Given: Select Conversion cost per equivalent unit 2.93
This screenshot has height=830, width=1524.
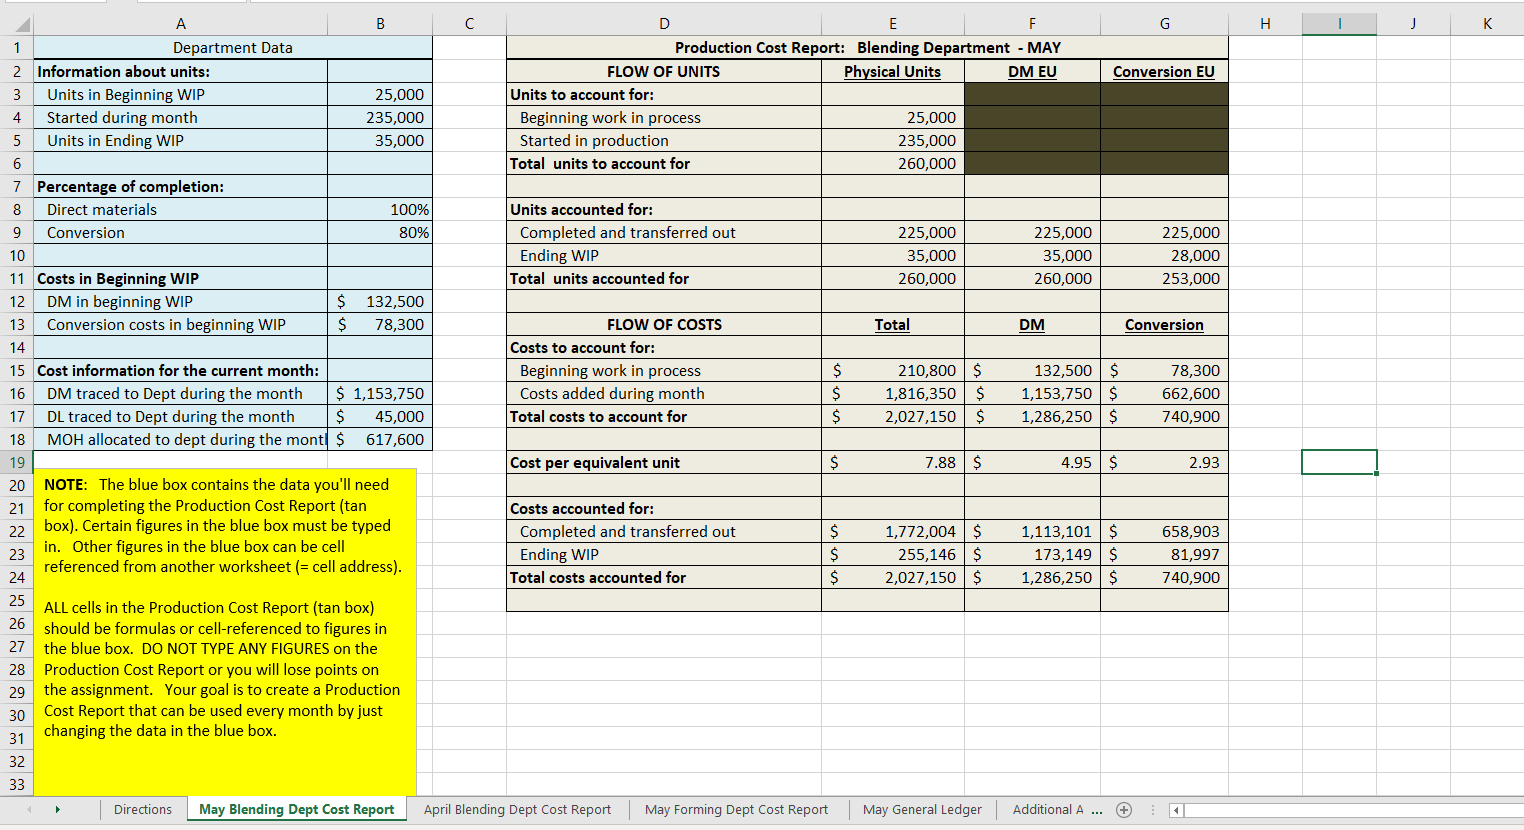Looking at the screenshot, I should click(x=1164, y=462).
